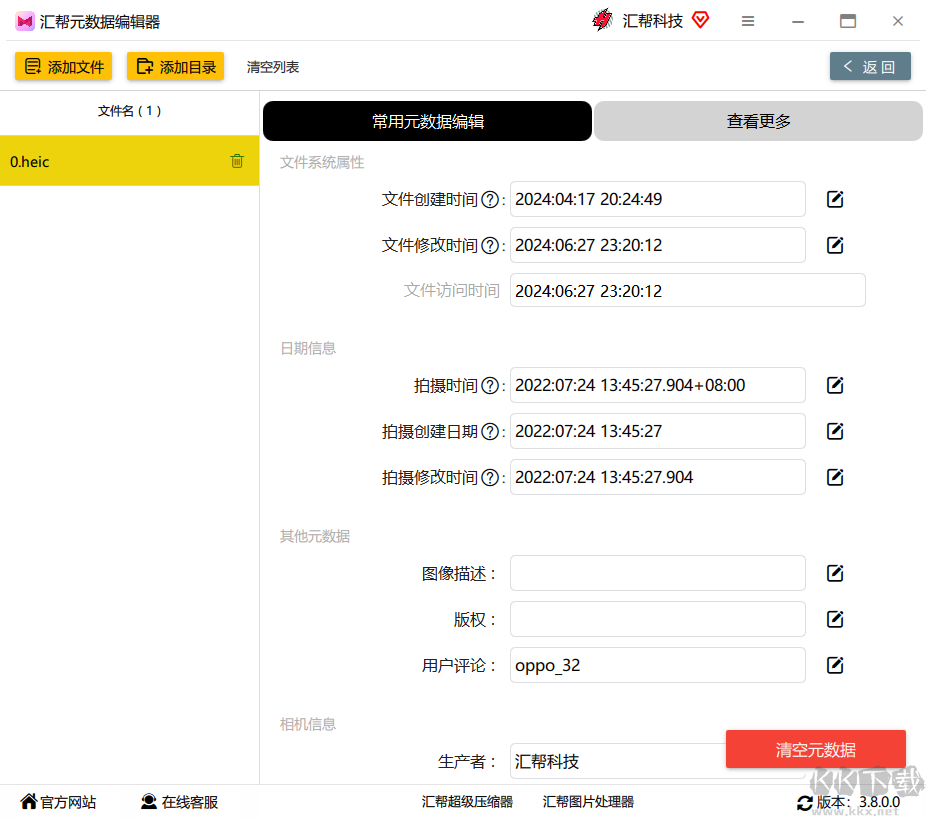Select the 0.heic file in the list

tap(100, 160)
